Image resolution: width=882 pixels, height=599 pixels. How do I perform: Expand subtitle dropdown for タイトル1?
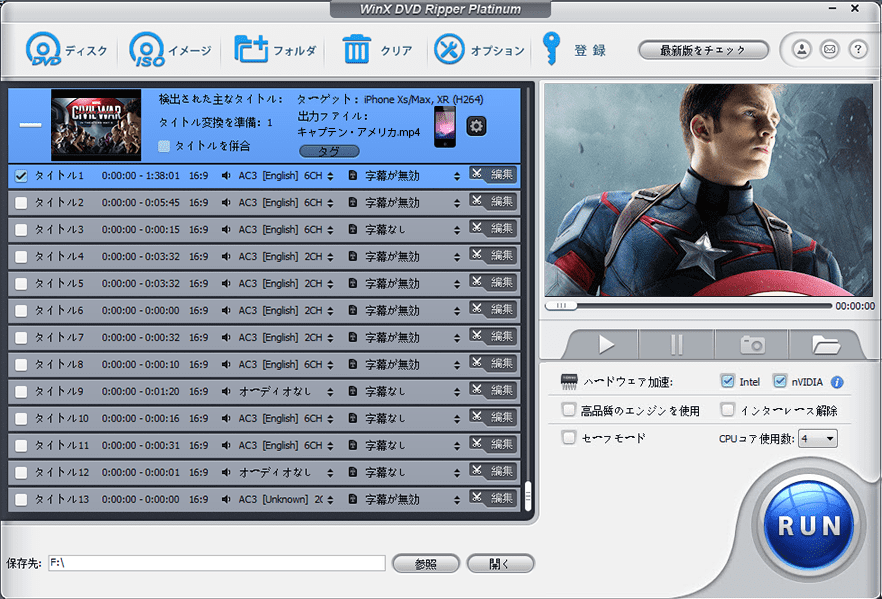pos(457,176)
